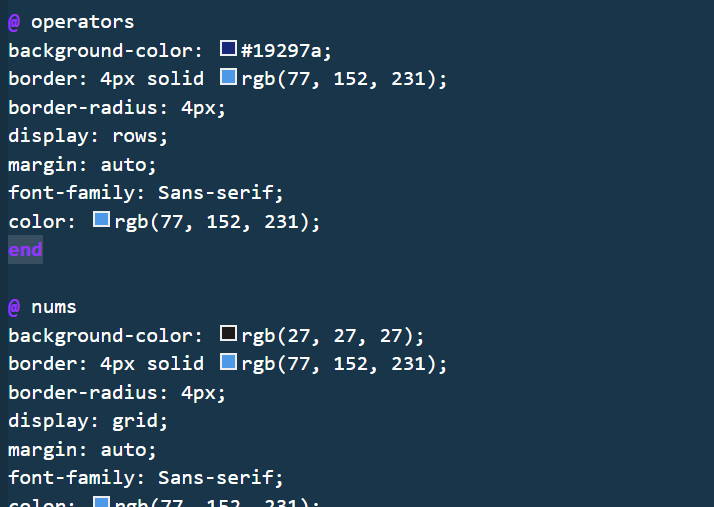
Task: Click "background-color" property in nums block
Action: point(101,335)
